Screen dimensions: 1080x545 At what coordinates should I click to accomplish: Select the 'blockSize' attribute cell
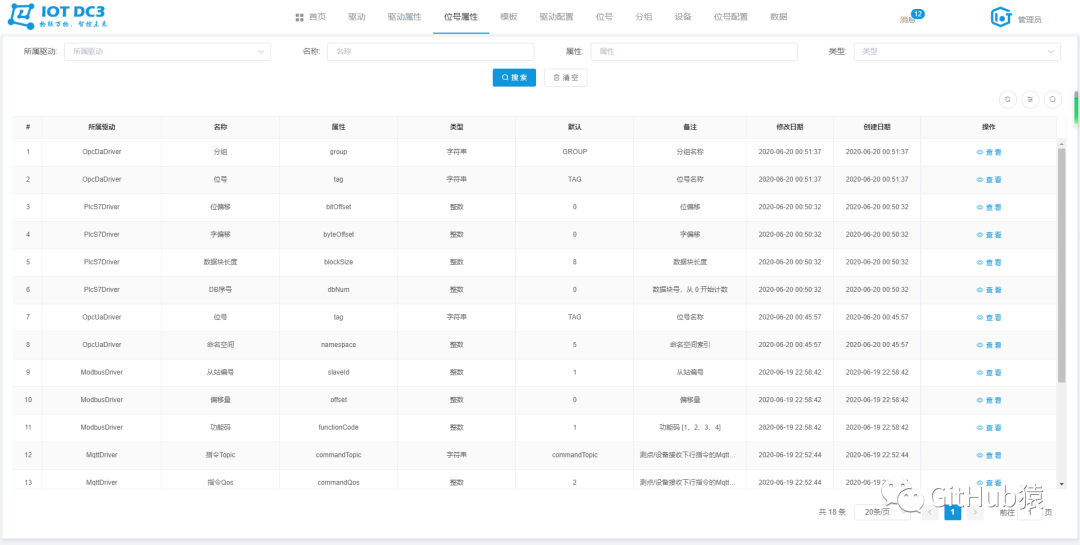338,262
